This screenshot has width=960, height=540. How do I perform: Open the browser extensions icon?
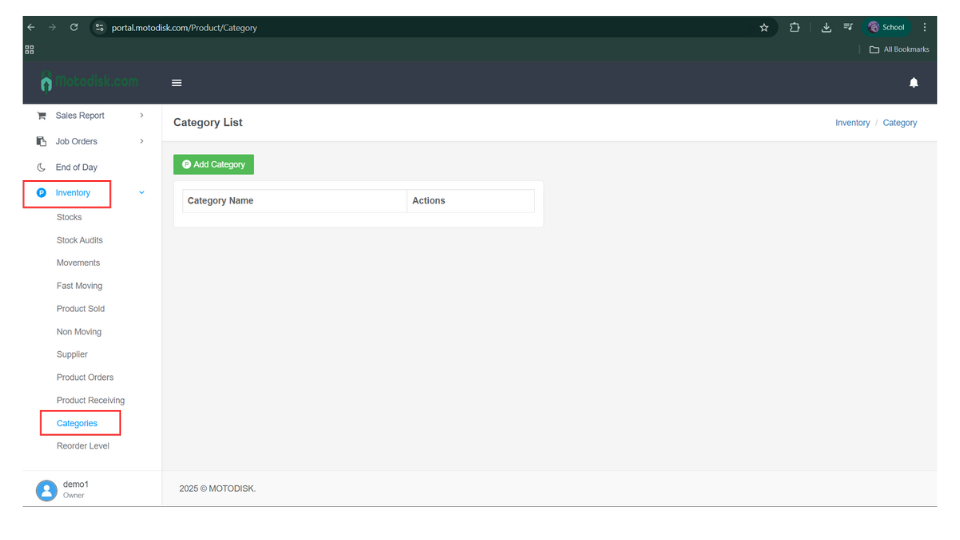(x=795, y=27)
